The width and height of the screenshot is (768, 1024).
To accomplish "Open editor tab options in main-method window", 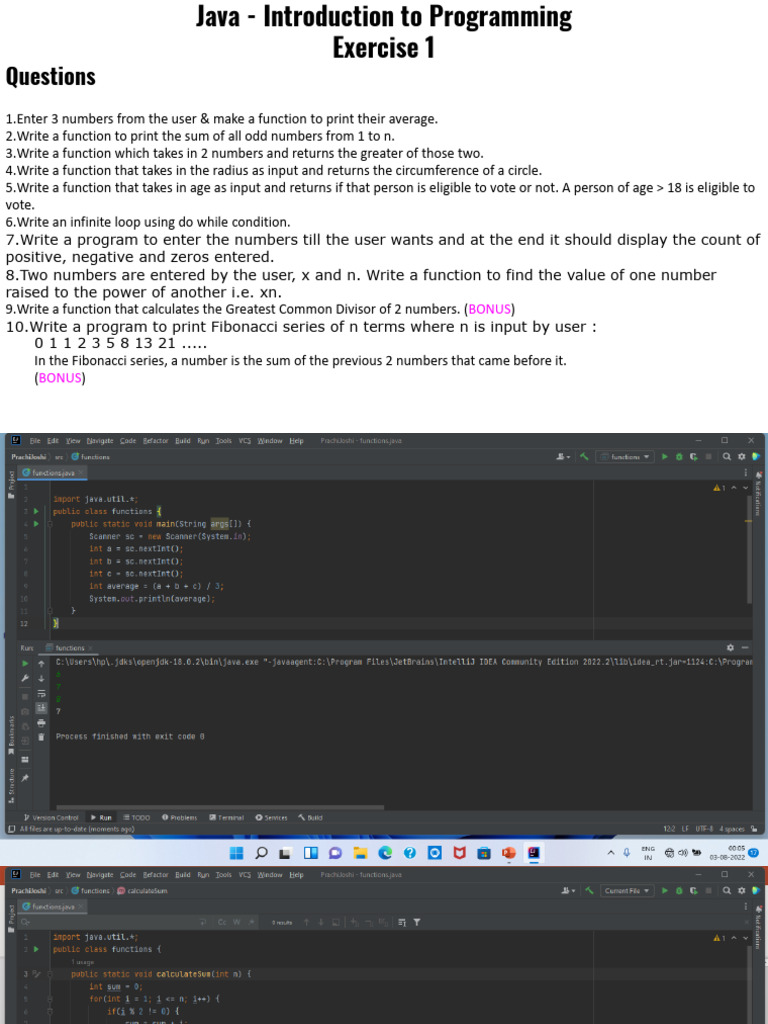I will pyautogui.click(x=745, y=472).
